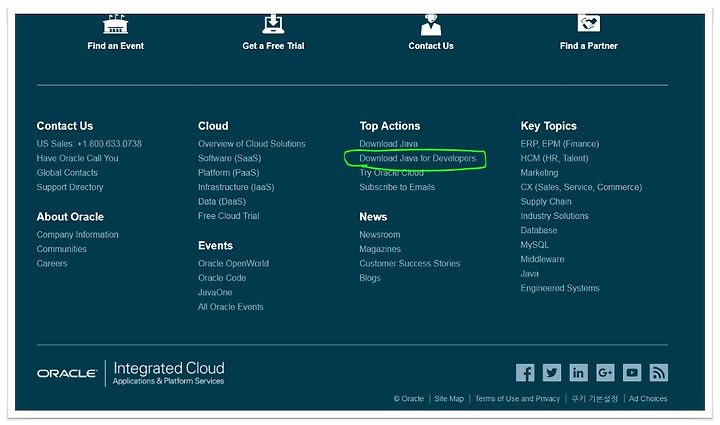Screen dimensions: 720x425
Task: Open Oracle's Facebook page icon
Action: point(525,373)
